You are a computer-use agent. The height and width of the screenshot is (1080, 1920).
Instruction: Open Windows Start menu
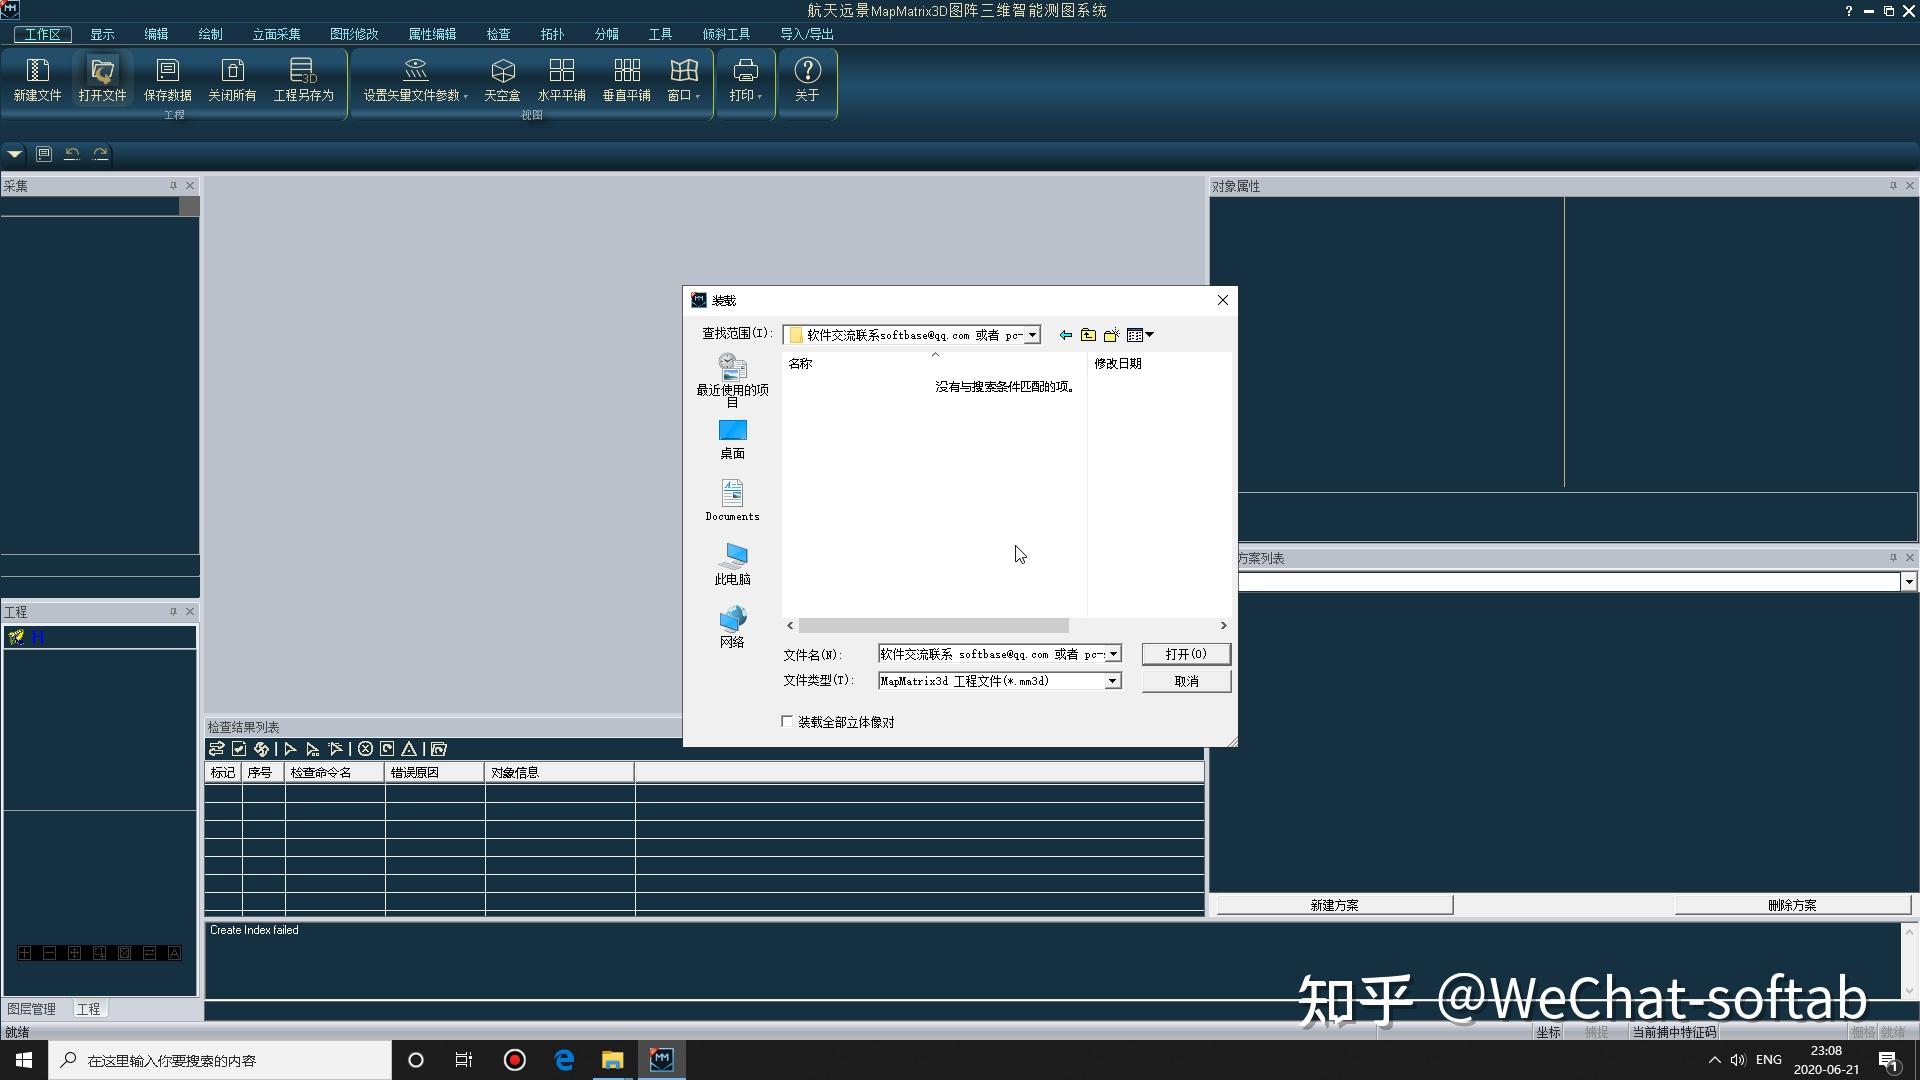[x=24, y=1060]
